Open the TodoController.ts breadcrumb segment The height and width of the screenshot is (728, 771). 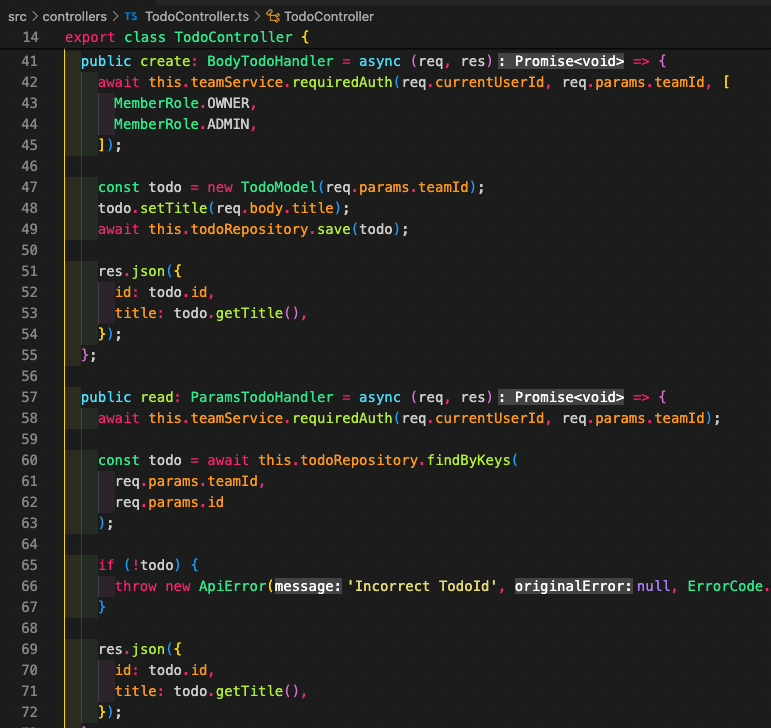(x=197, y=17)
